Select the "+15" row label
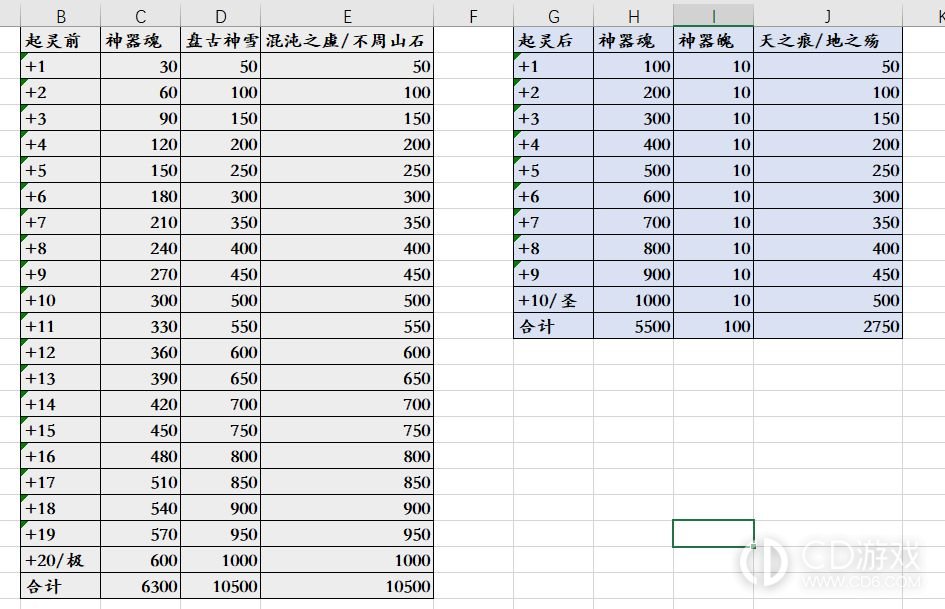Viewport: 945px width, 609px height. 60,430
